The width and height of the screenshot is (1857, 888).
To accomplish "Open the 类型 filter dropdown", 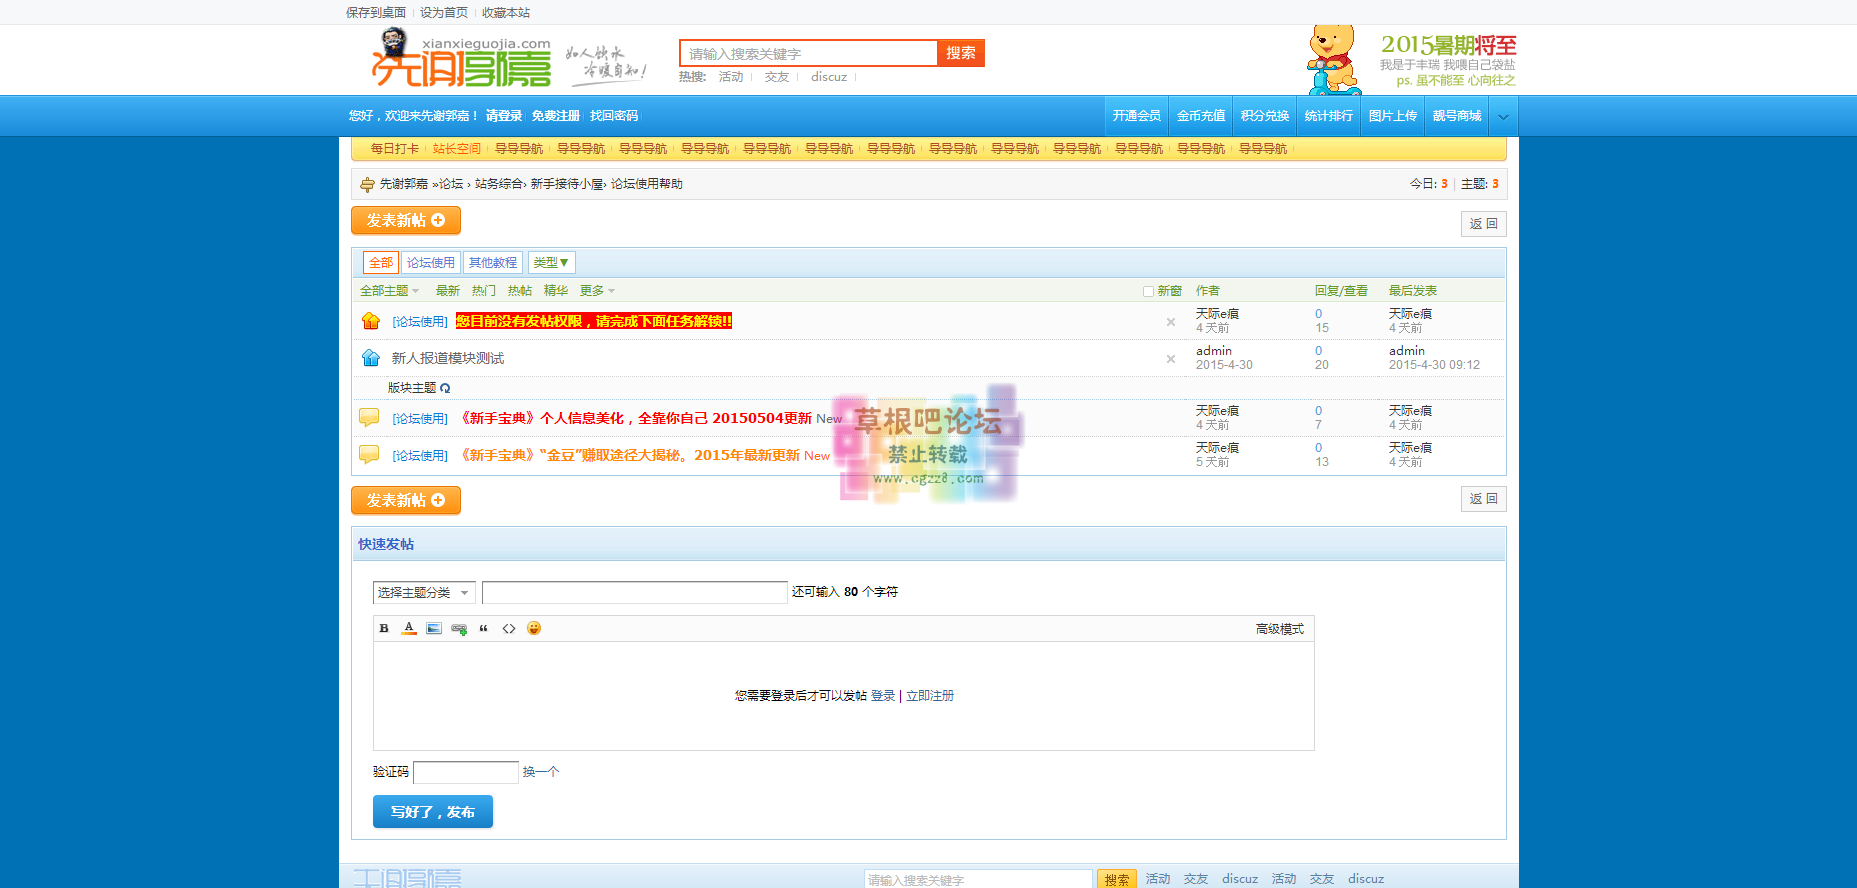I will pos(551,263).
